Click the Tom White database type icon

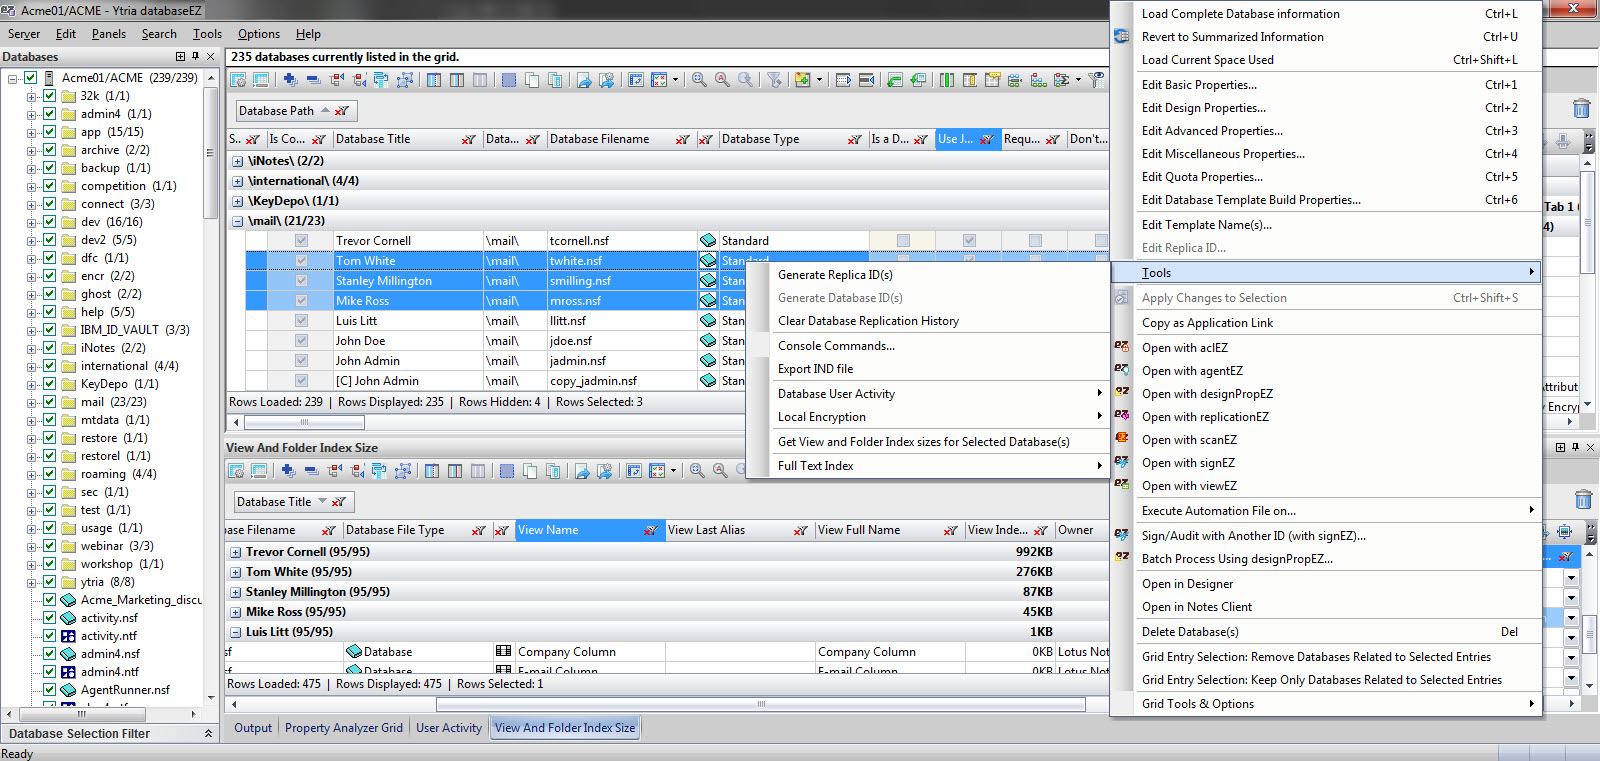pyautogui.click(x=708, y=260)
